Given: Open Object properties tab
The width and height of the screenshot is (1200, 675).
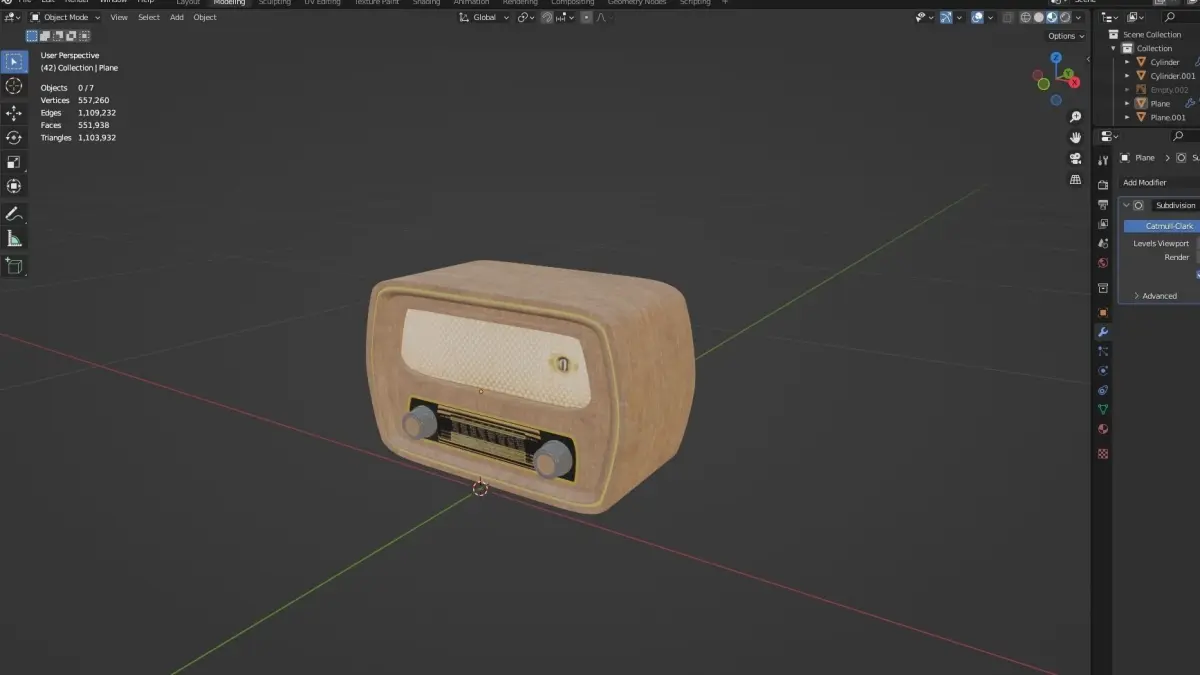Looking at the screenshot, I should tap(1103, 313).
